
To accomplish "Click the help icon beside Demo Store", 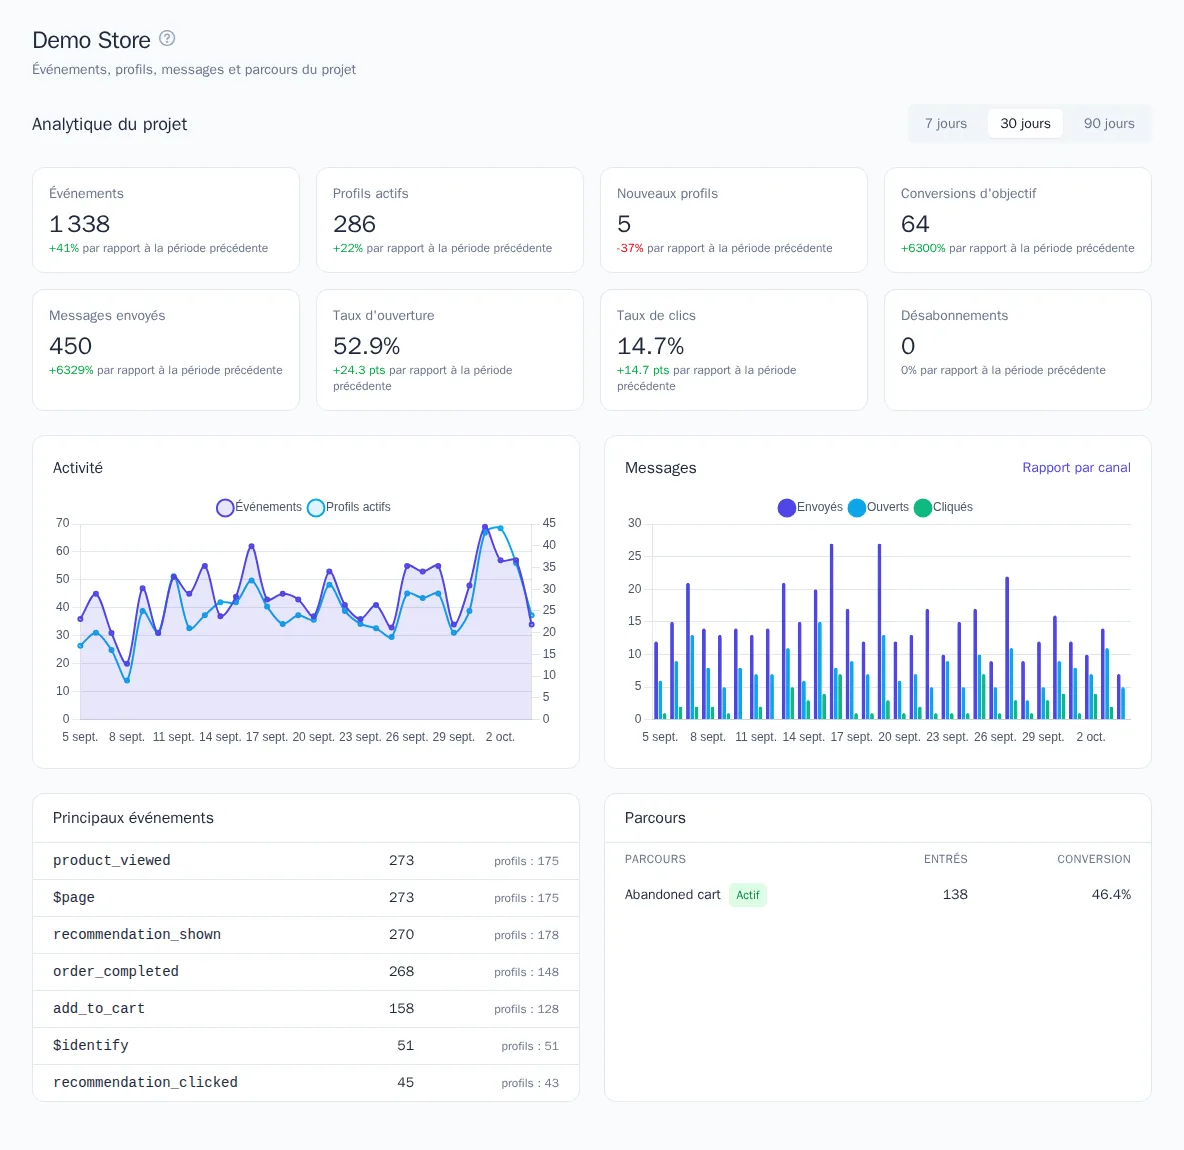I will point(167,39).
